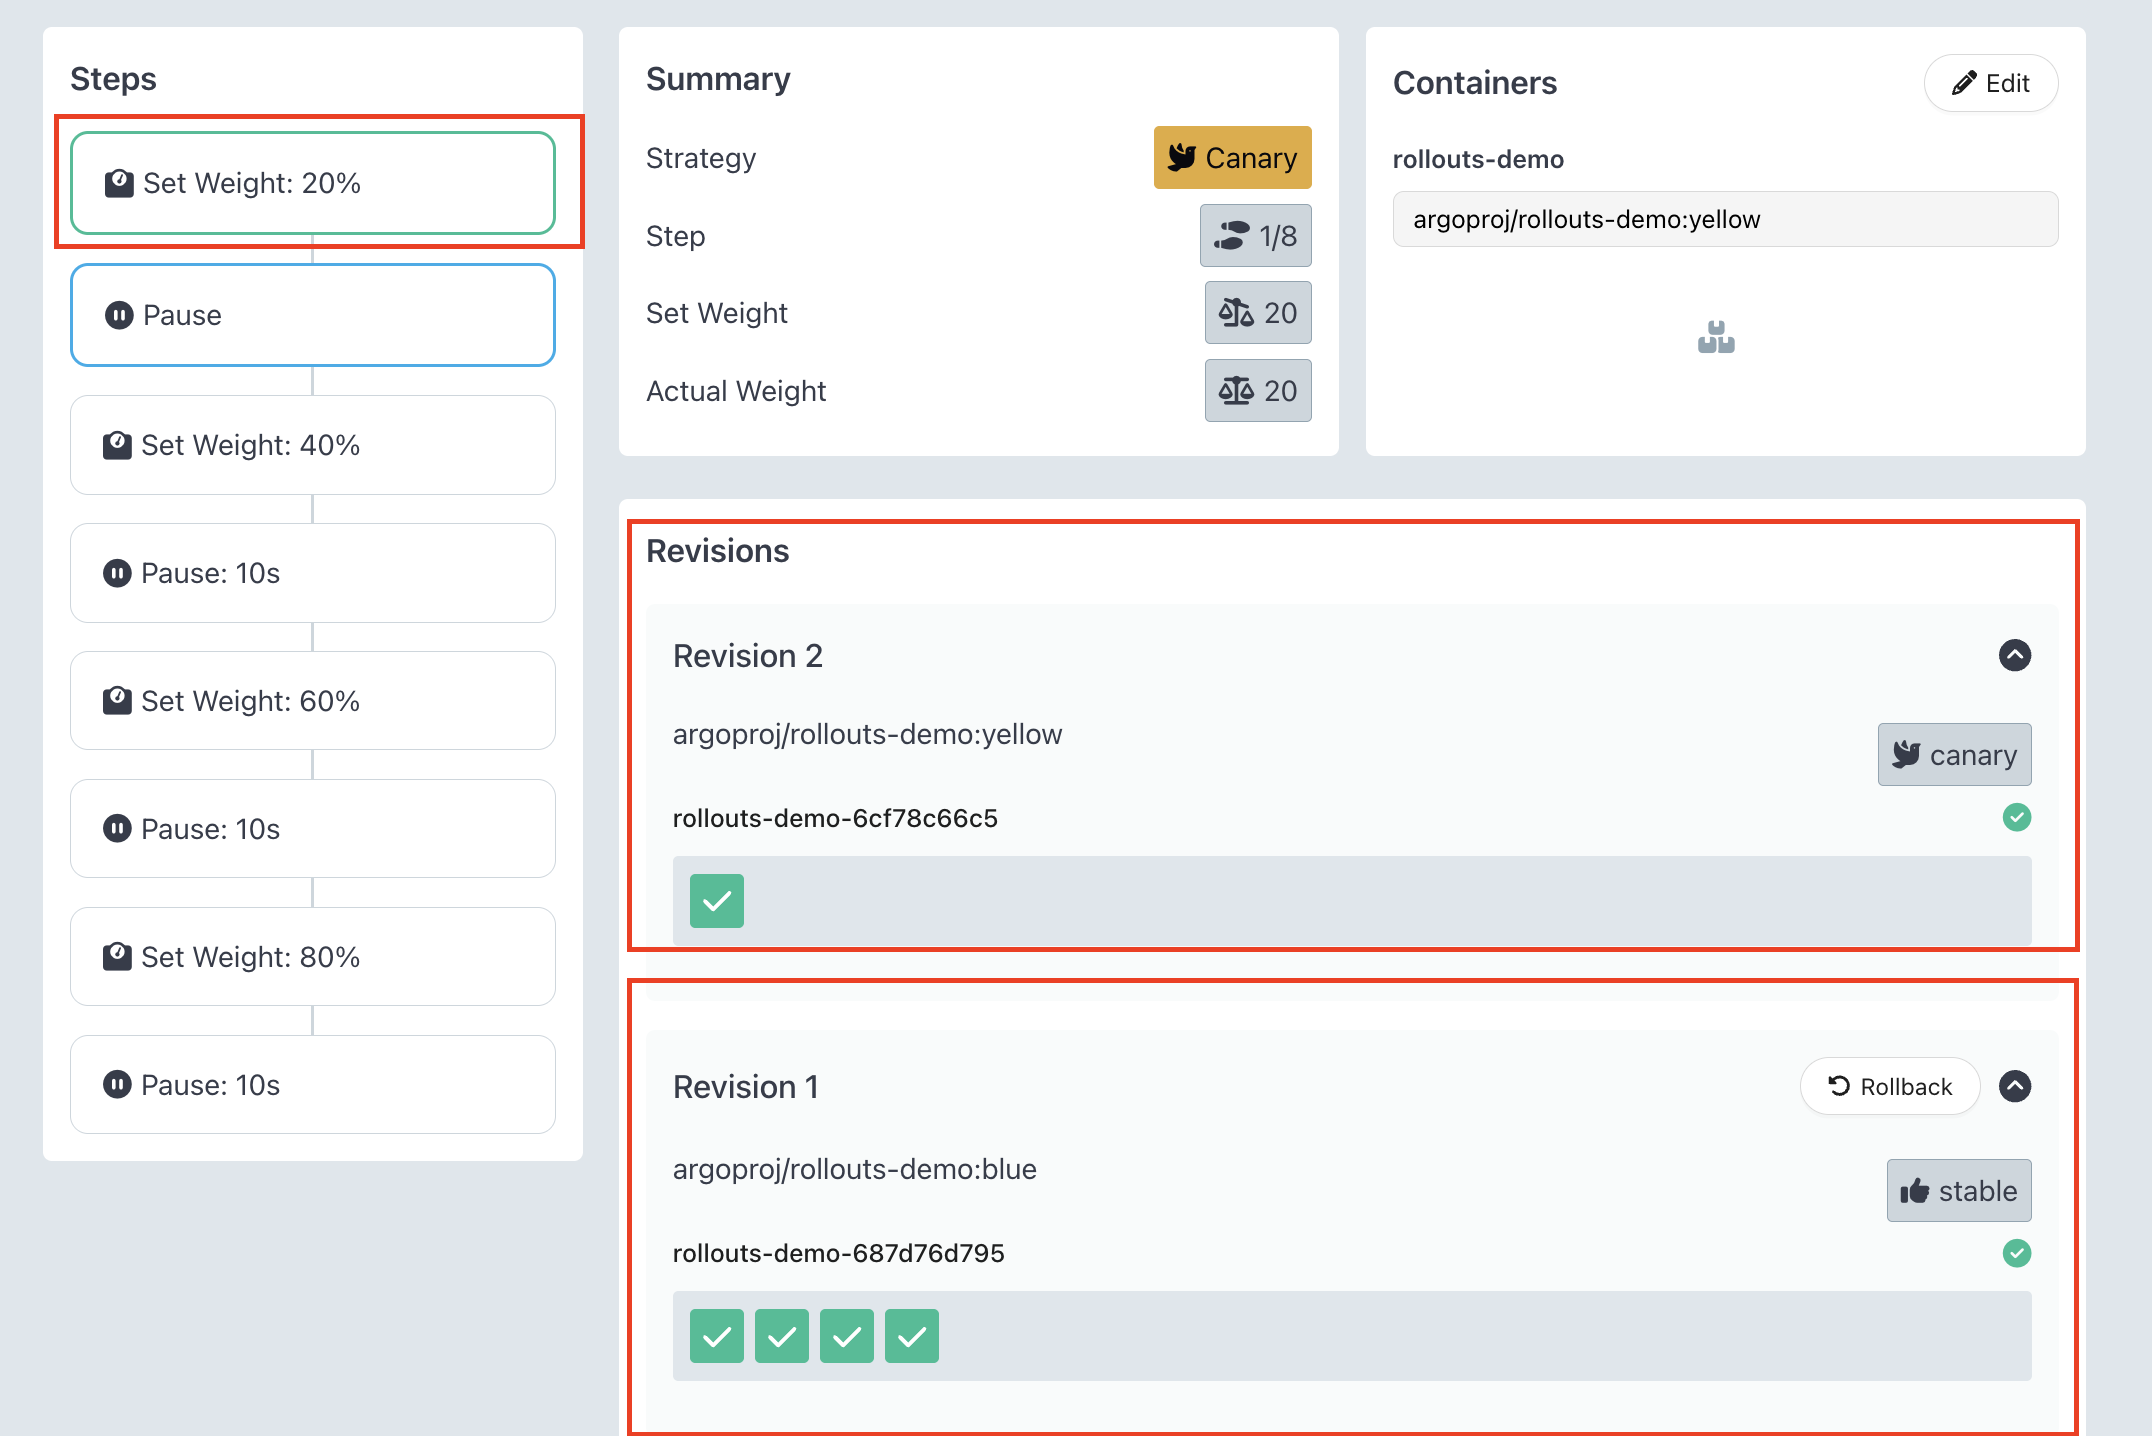Click the footsteps icon beside 1/8

coord(1231,236)
